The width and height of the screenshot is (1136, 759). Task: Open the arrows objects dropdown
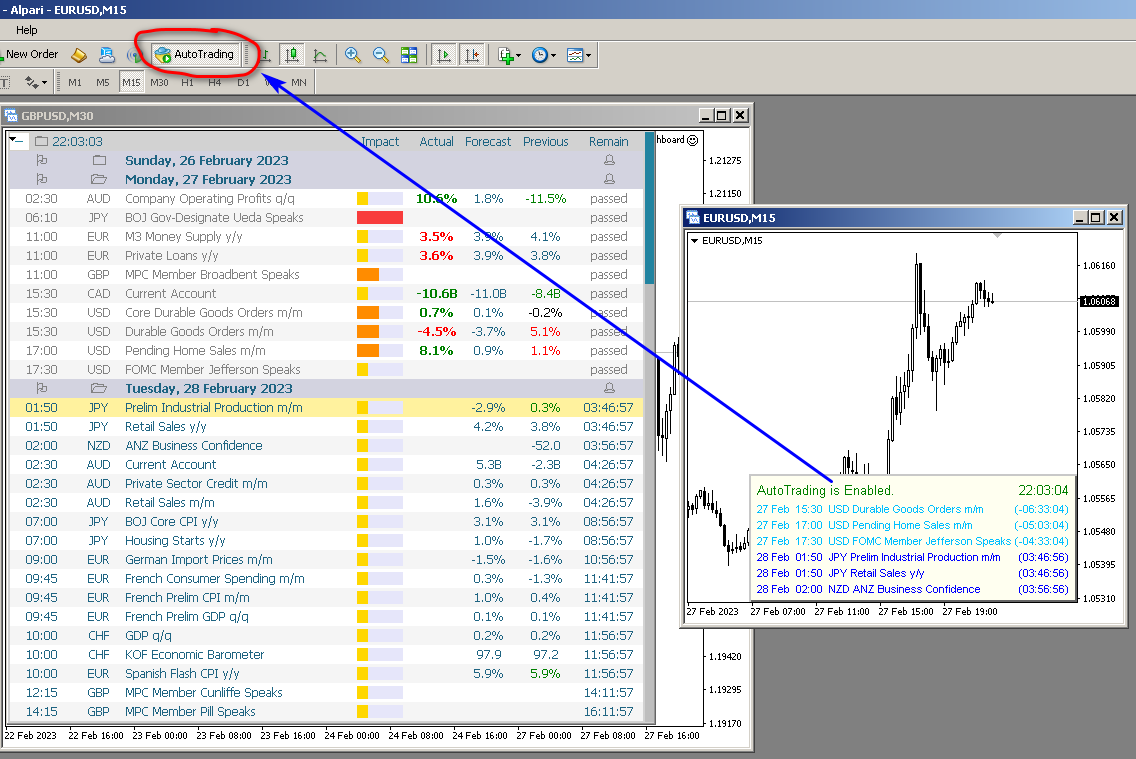36,83
